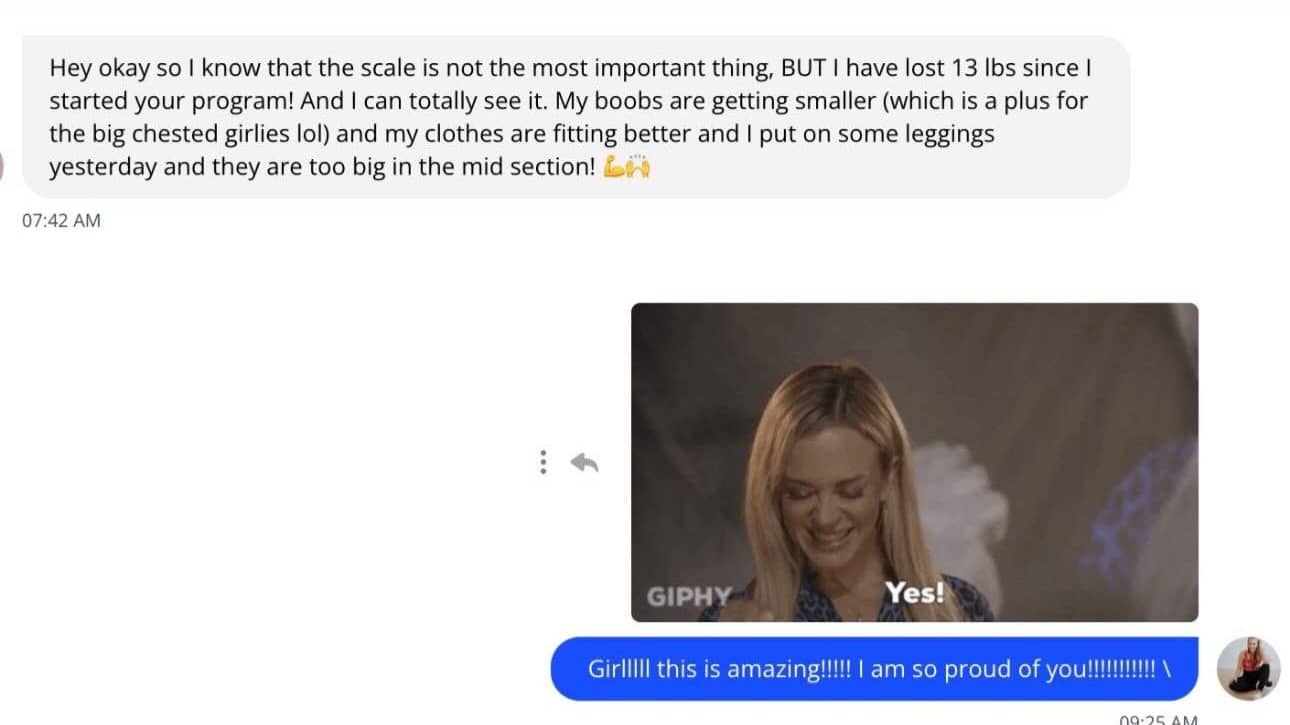The image size is (1290, 725).
Task: Open the GIF with the 'Yes!' caption
Action: click(x=914, y=462)
